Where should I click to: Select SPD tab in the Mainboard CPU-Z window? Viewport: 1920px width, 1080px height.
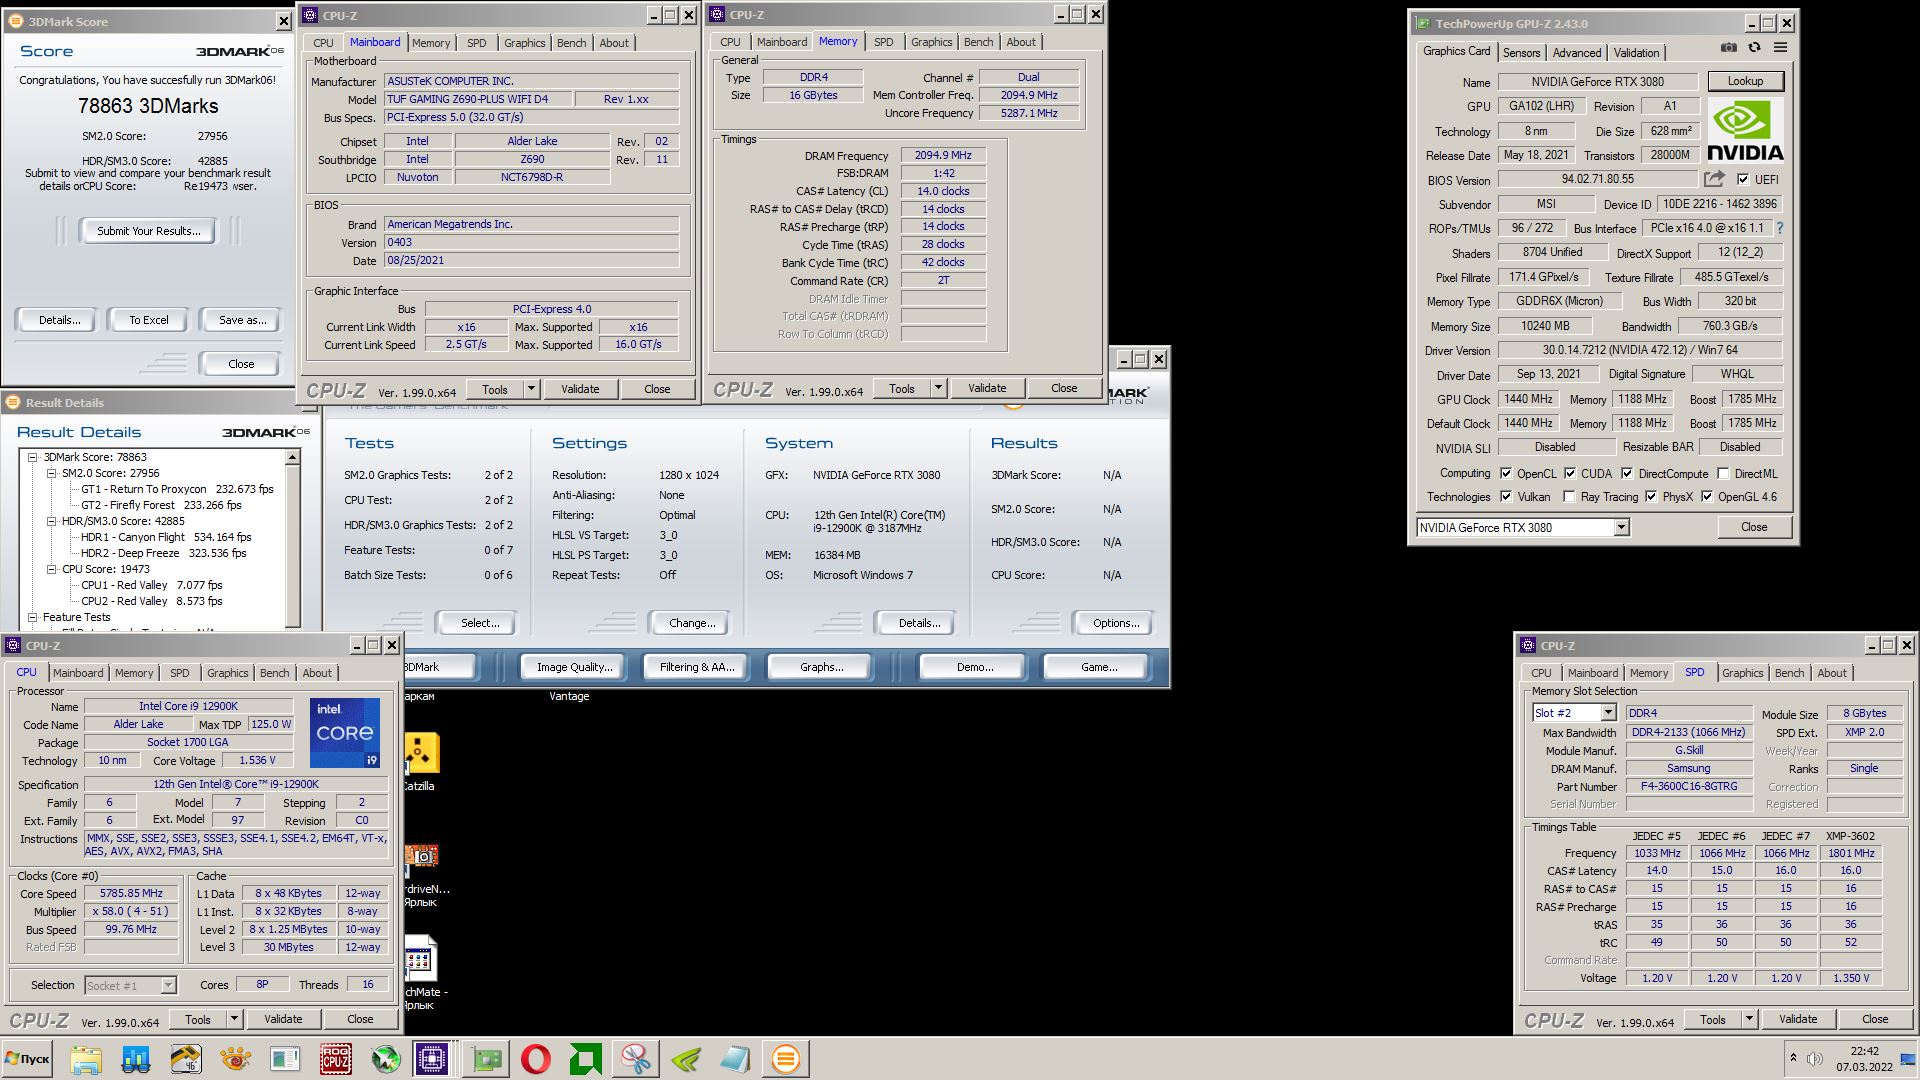click(x=477, y=43)
